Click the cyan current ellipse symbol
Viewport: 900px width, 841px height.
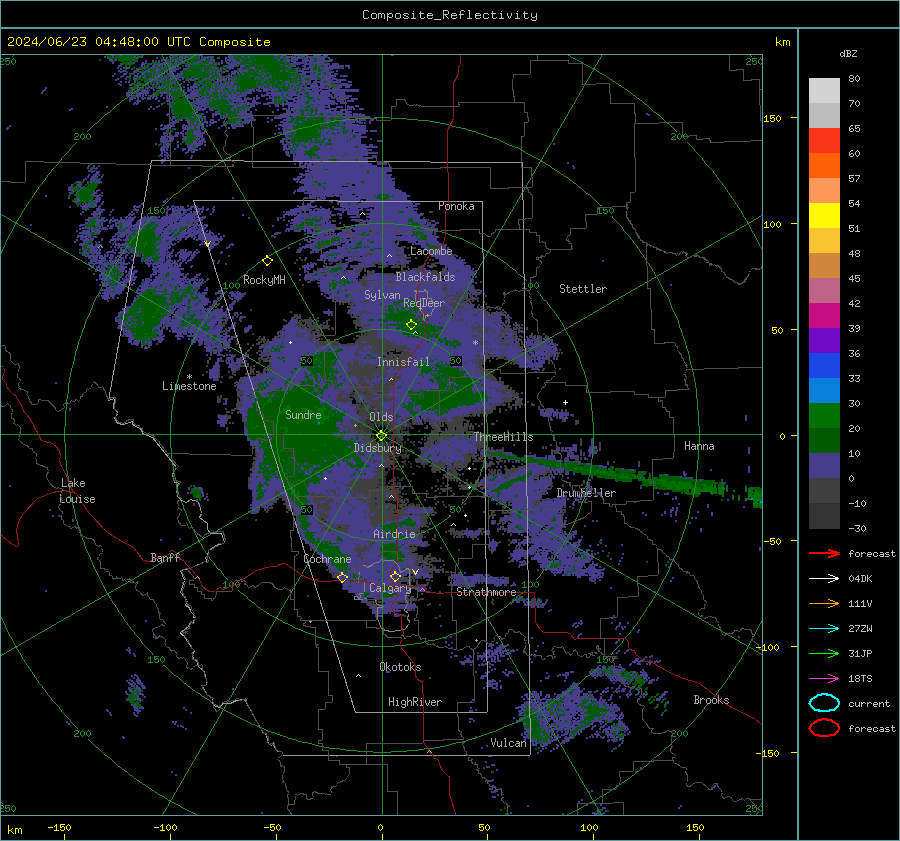click(x=824, y=703)
